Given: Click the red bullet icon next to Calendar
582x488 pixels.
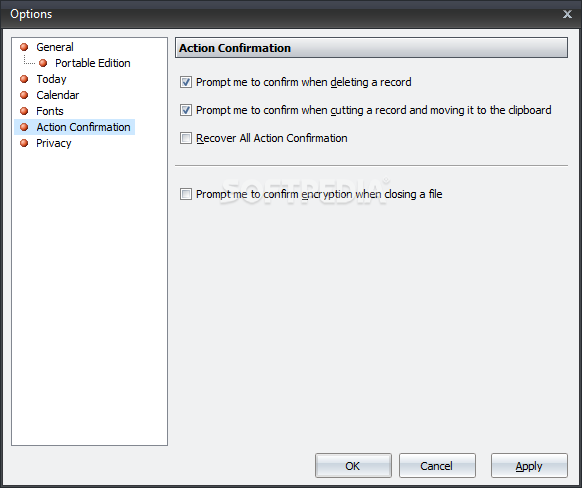Looking at the screenshot, I should pyautogui.click(x=24, y=95).
